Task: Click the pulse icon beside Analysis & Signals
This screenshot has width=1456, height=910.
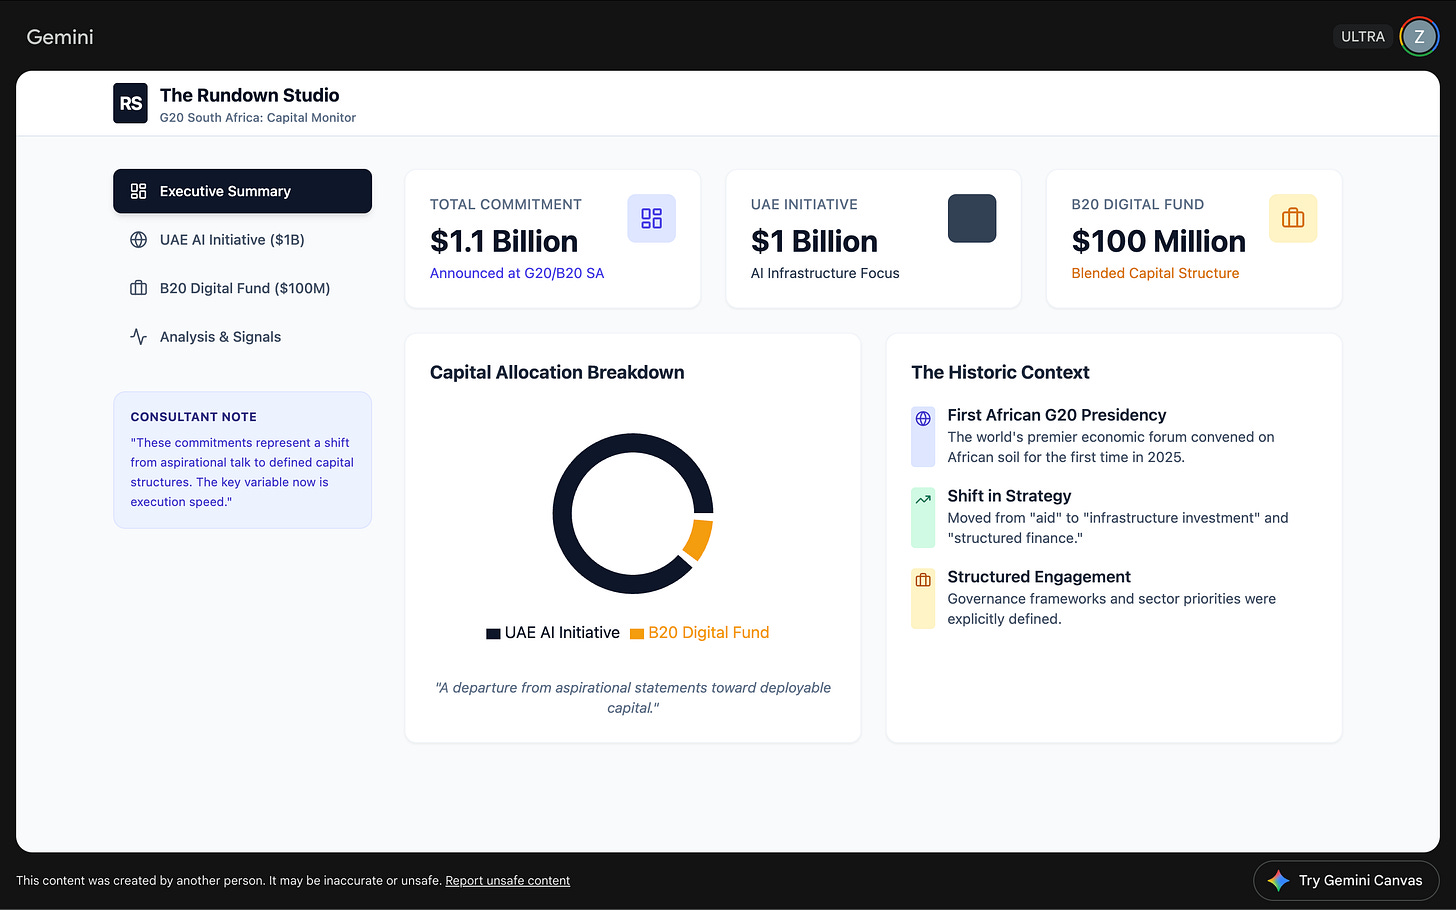Action: (x=139, y=337)
